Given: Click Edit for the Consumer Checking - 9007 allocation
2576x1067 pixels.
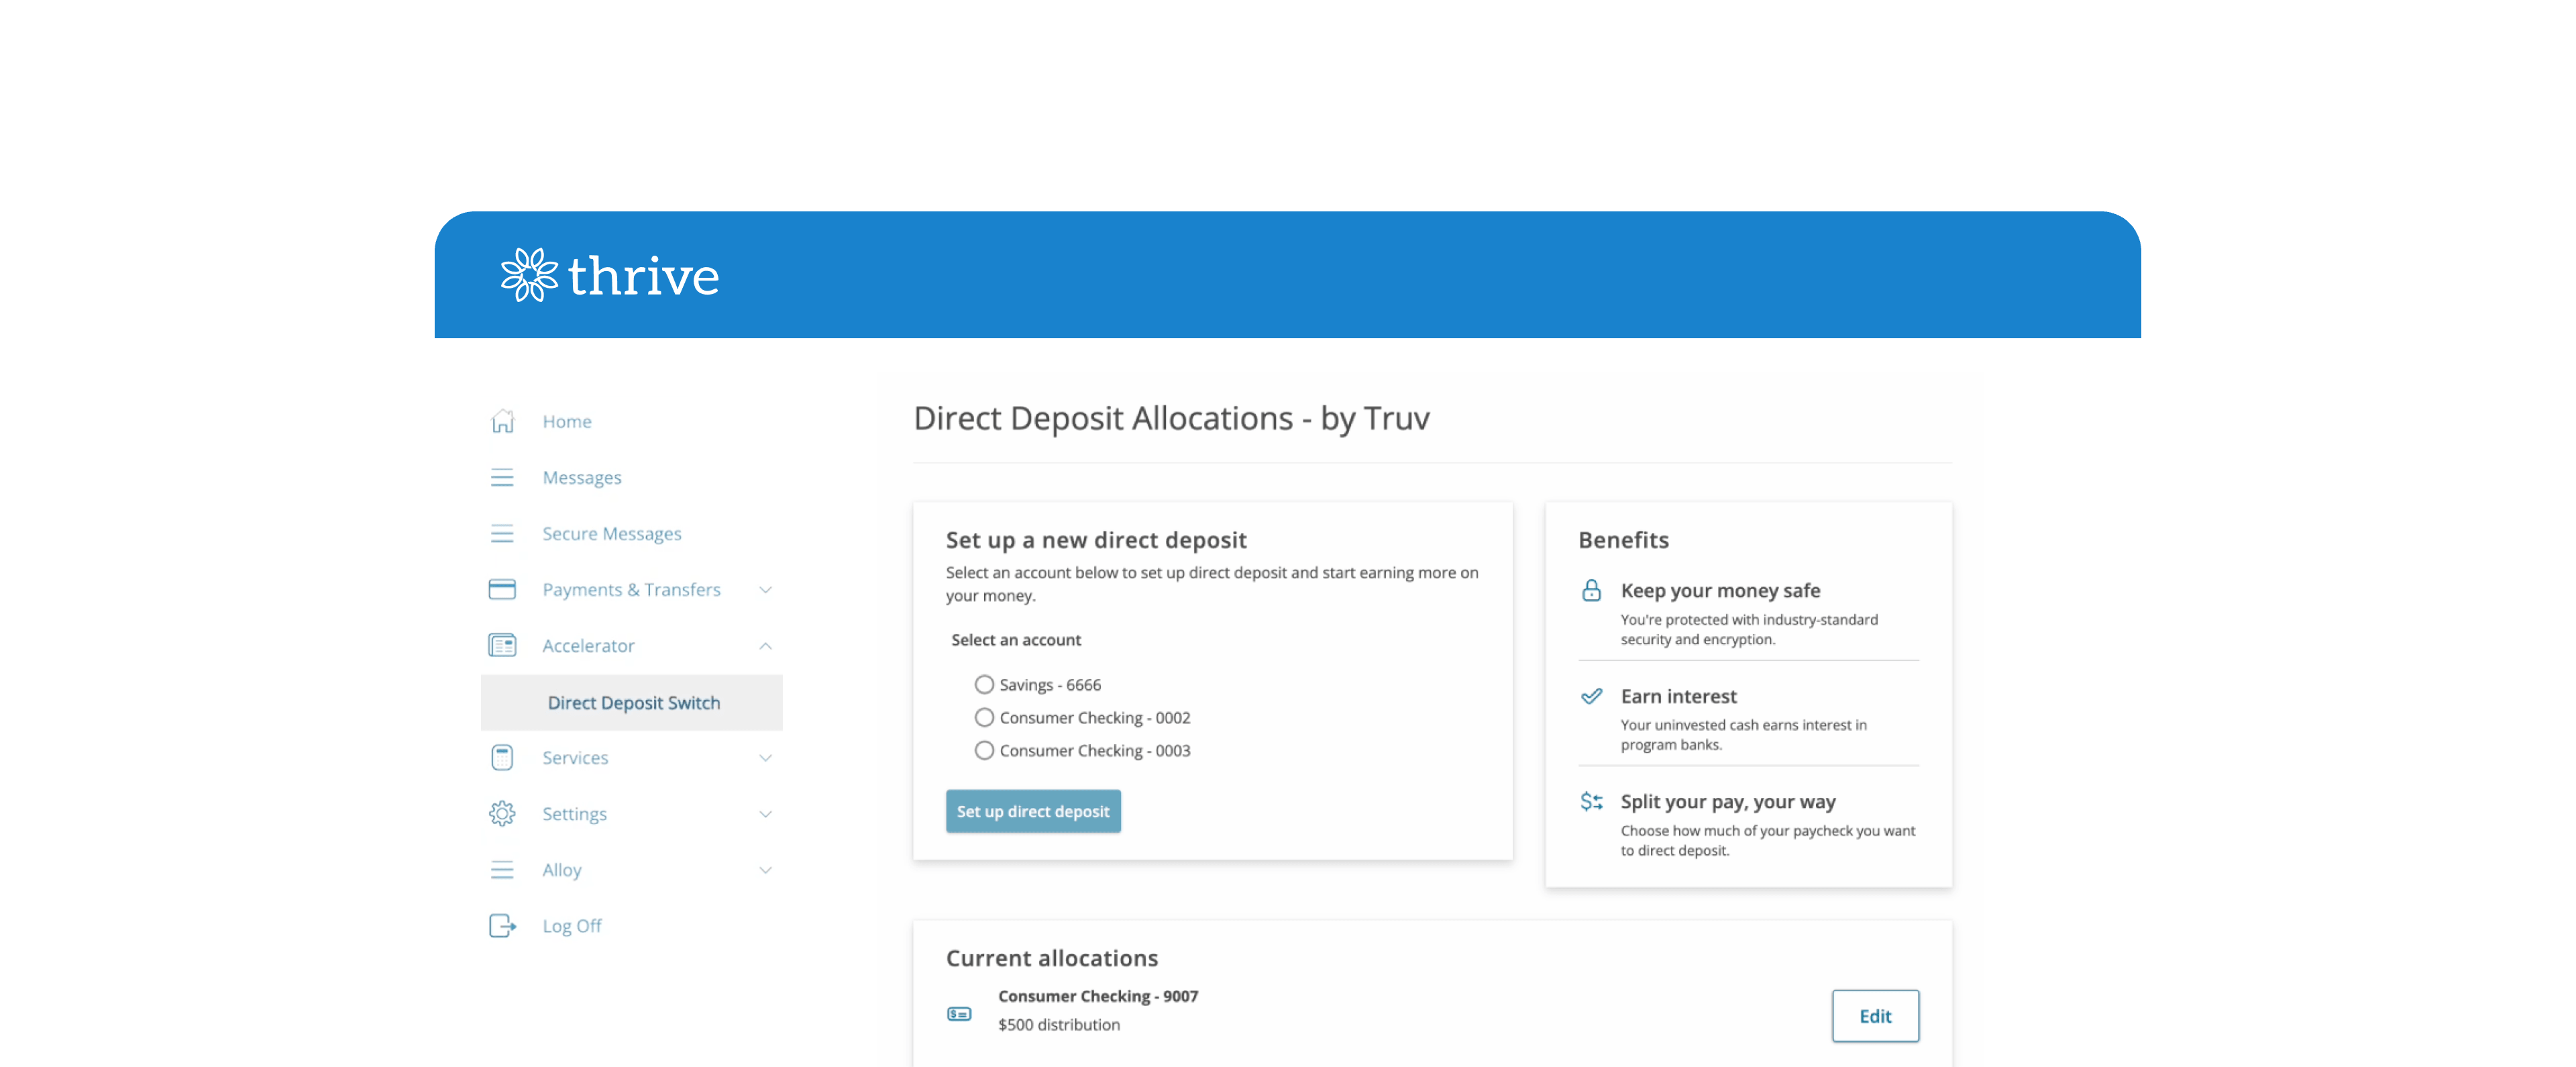Looking at the screenshot, I should [x=1875, y=1016].
